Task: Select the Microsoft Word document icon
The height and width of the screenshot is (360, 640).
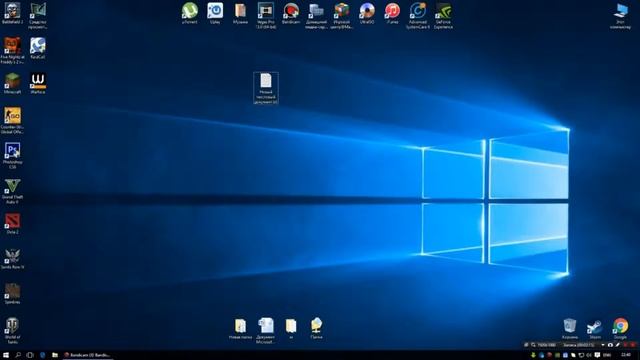Action: pos(266,331)
